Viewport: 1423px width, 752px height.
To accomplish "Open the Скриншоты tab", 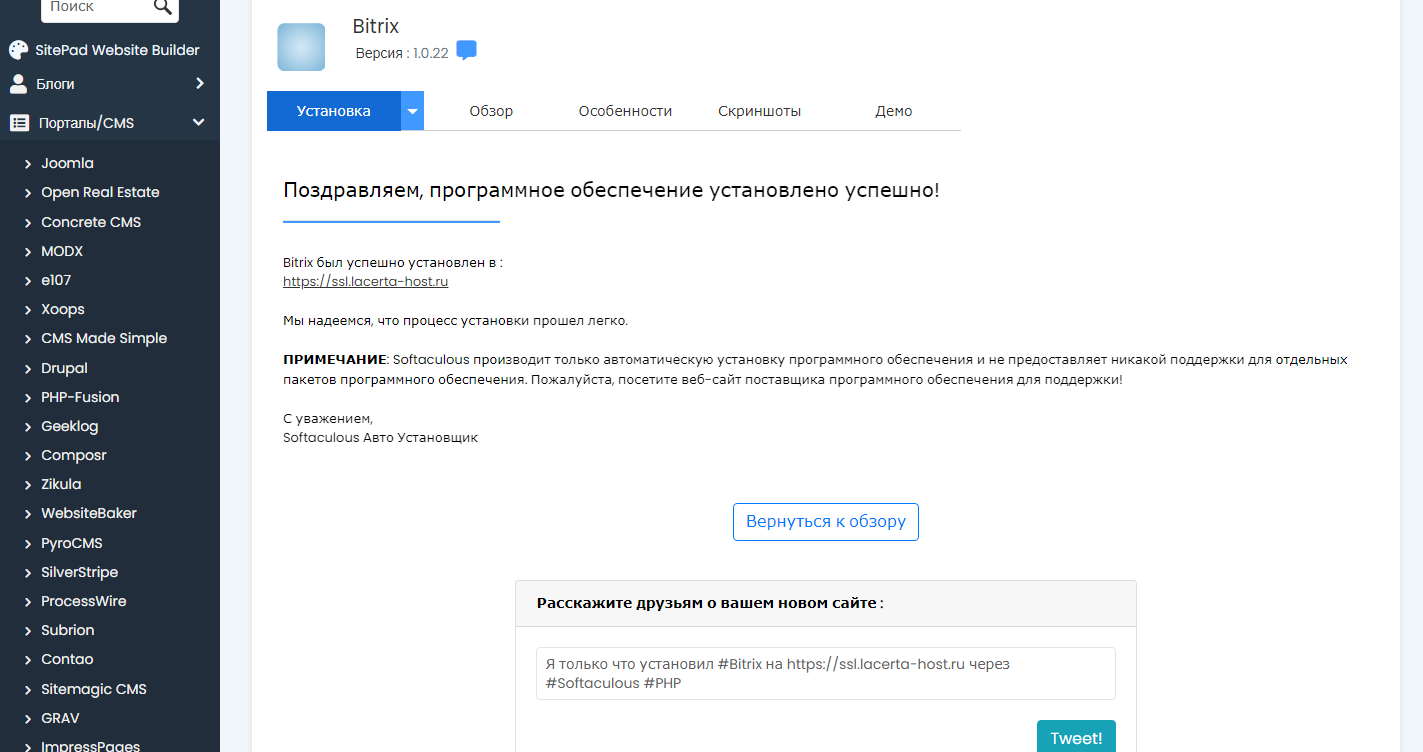I will pos(759,111).
